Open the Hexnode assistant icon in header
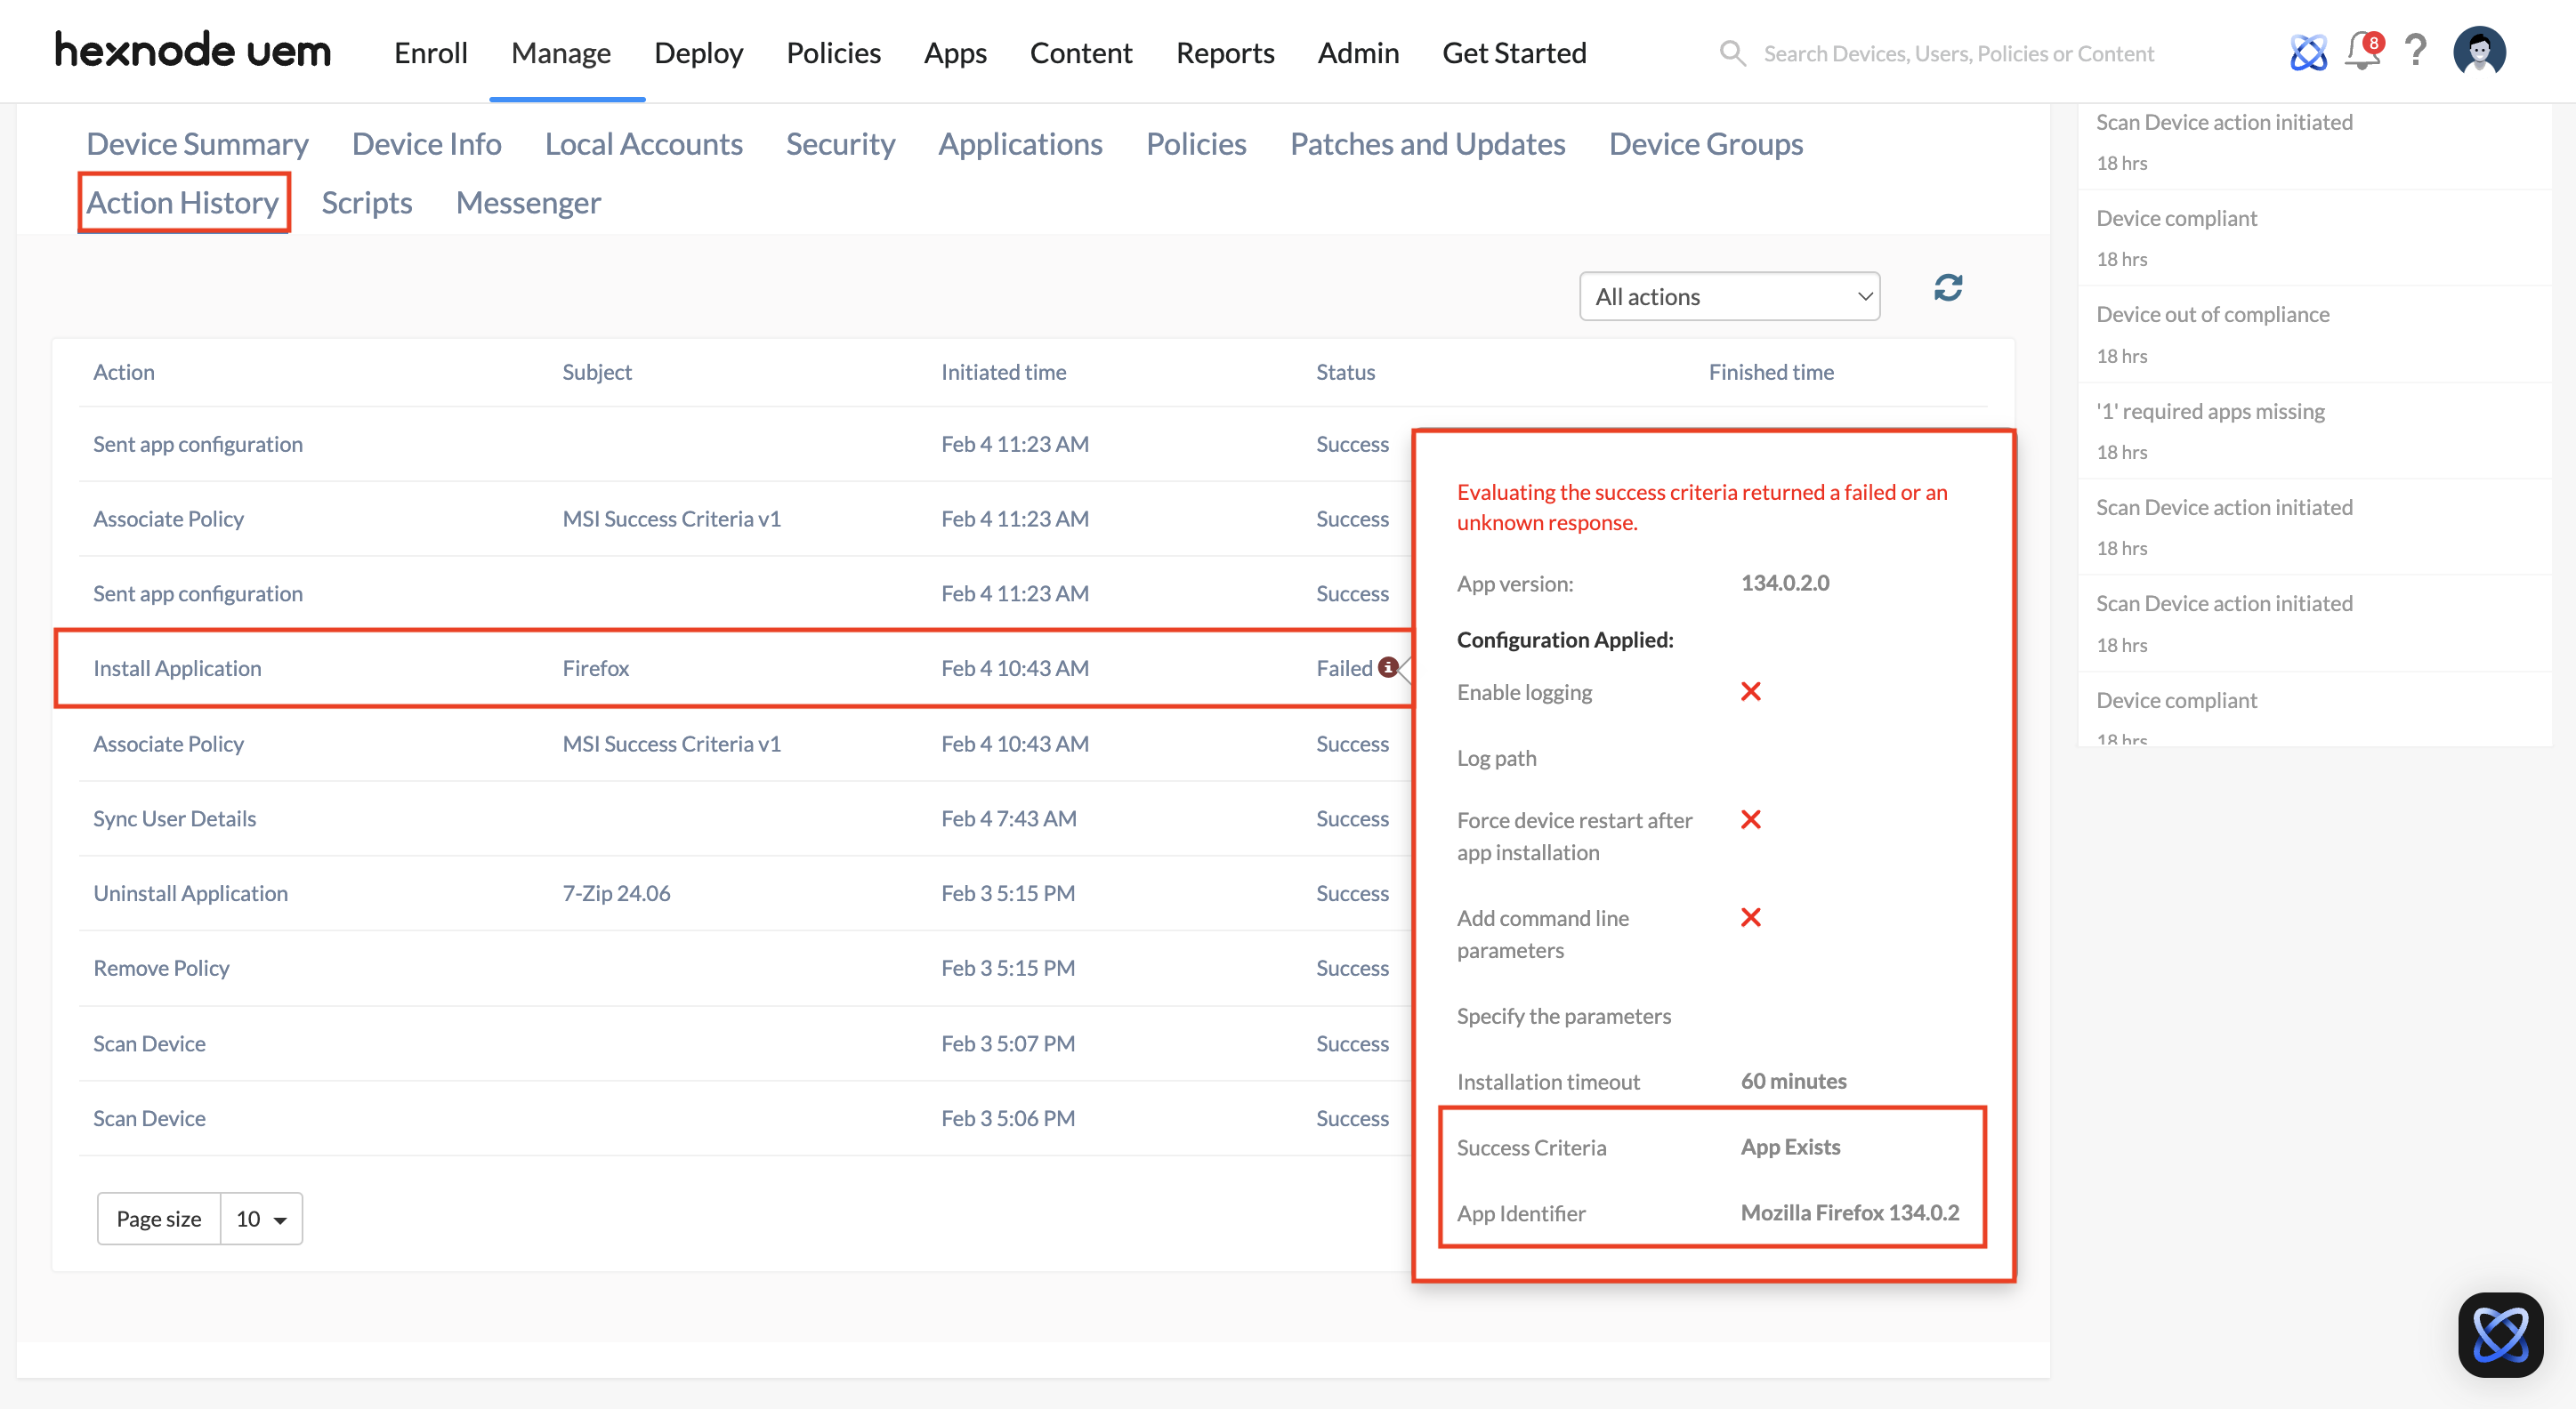 [2308, 52]
